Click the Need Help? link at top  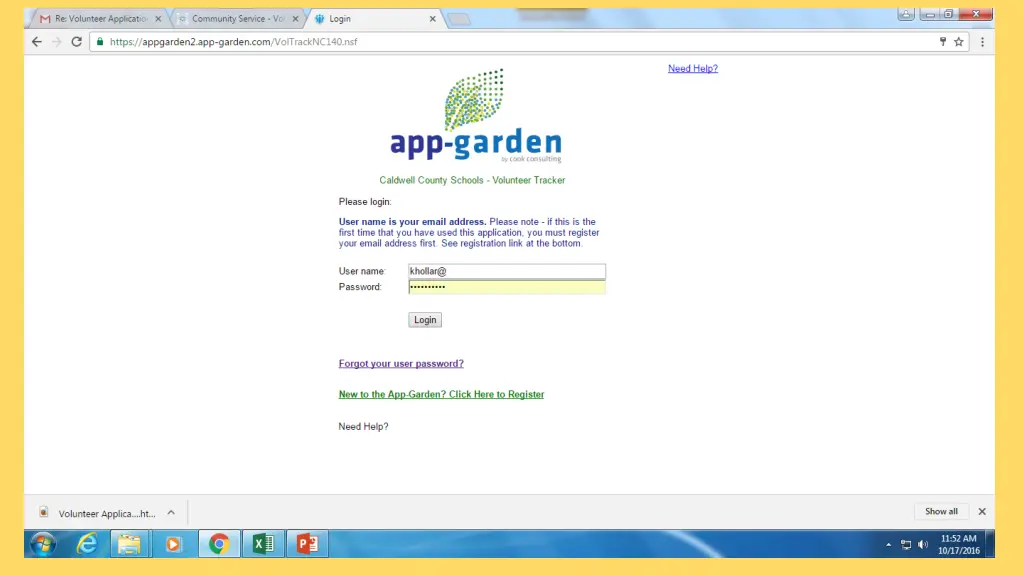pos(692,69)
